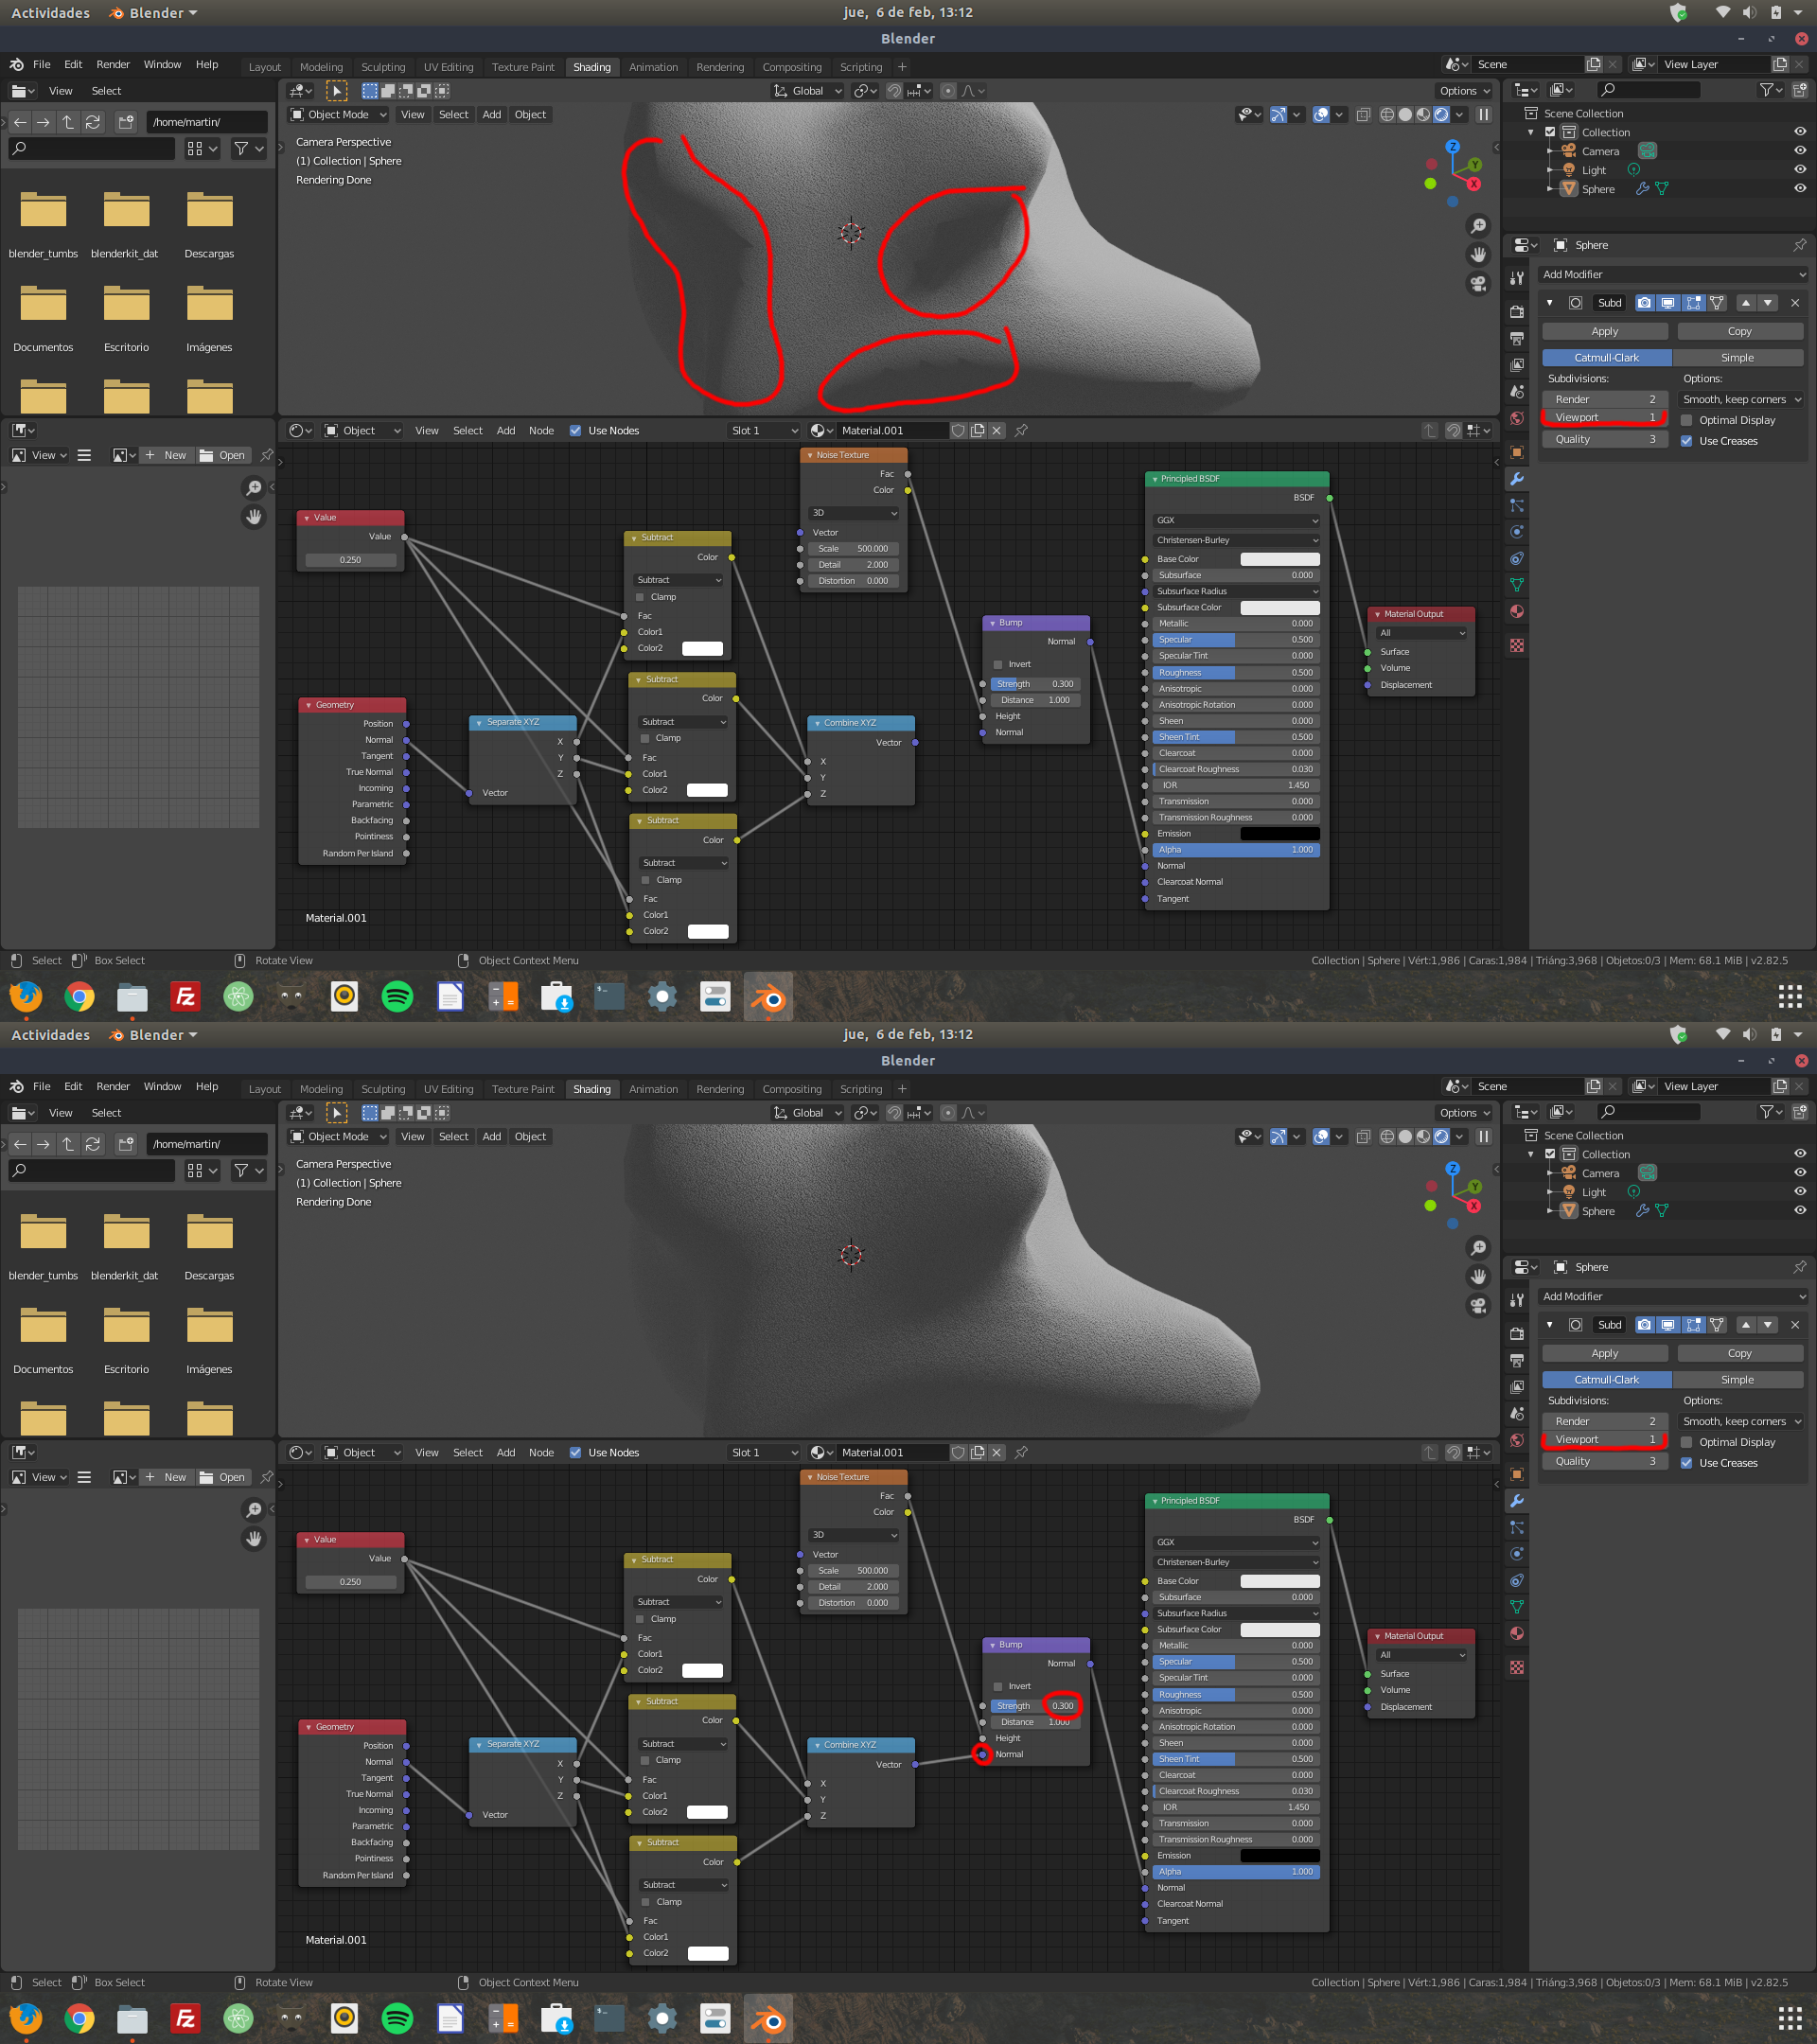Click fake user shield icon in lower node editor

[958, 1453]
